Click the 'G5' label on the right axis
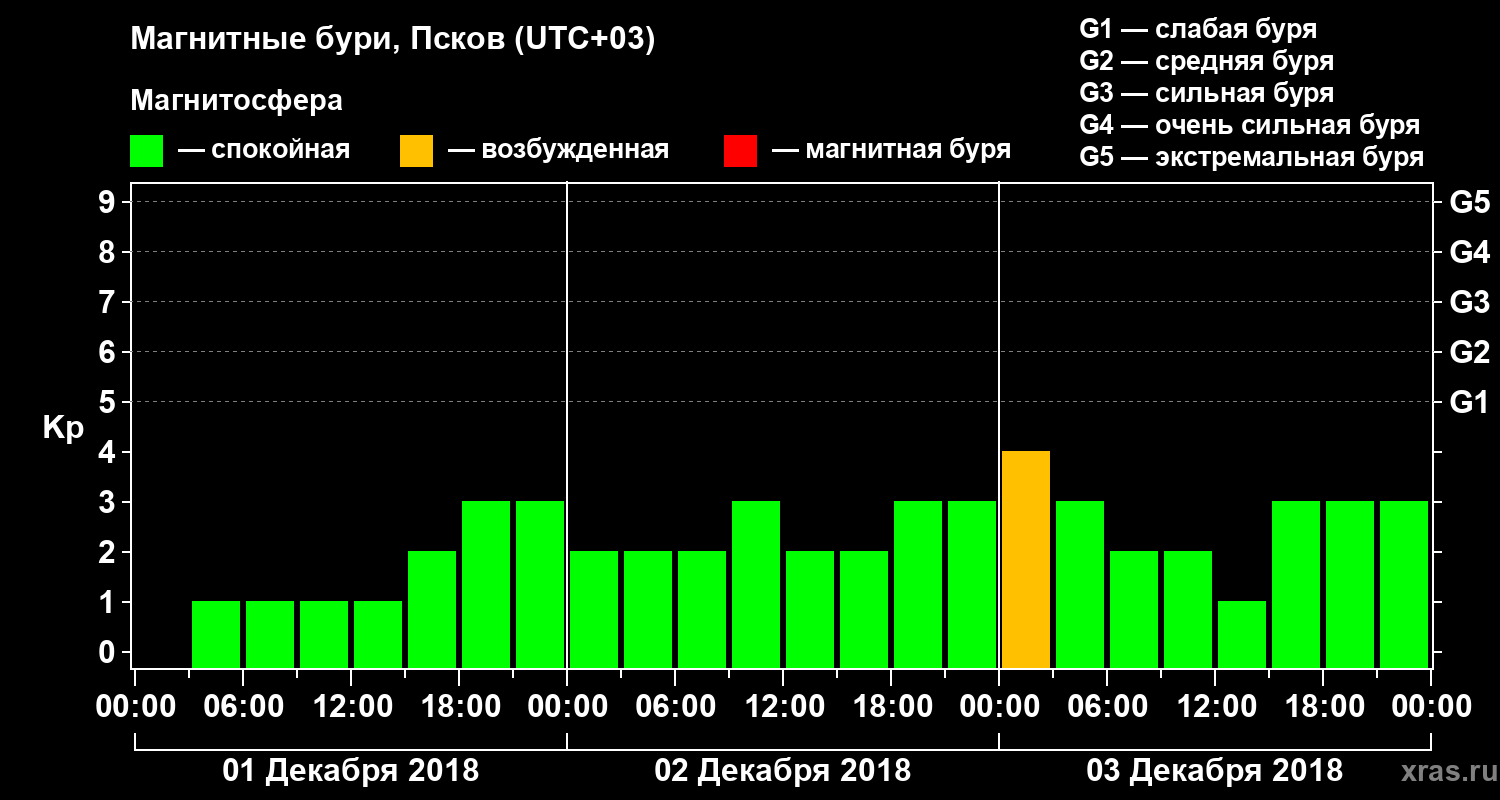1500x800 pixels. tap(1469, 202)
